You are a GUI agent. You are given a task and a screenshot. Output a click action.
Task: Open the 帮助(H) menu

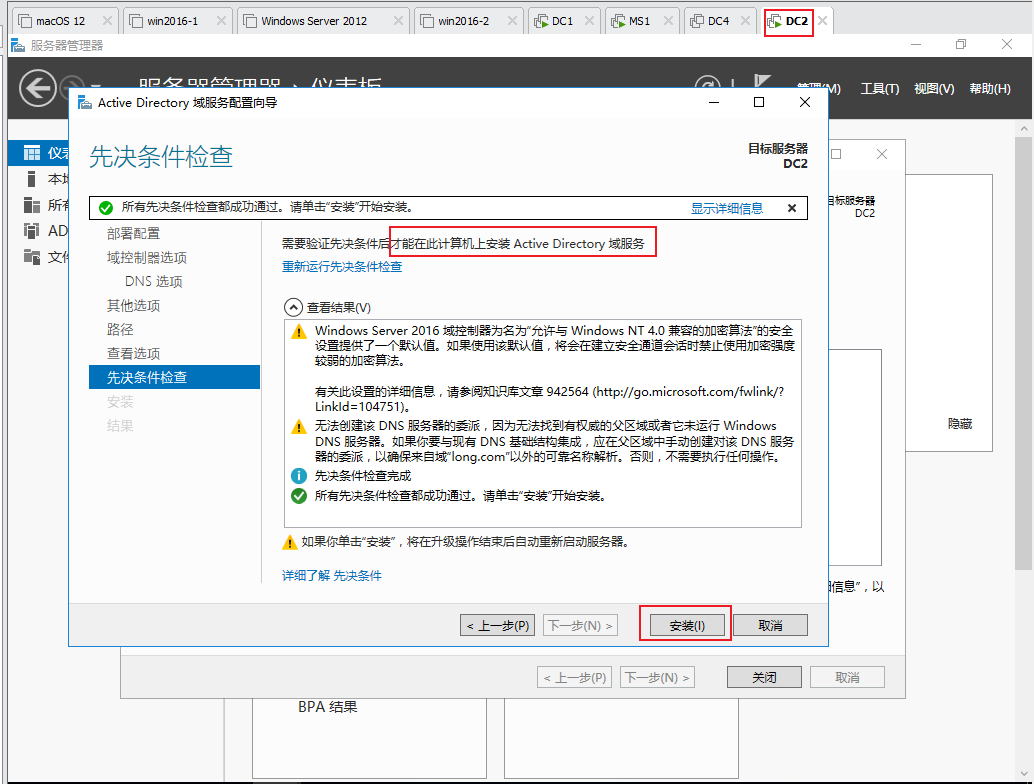990,88
